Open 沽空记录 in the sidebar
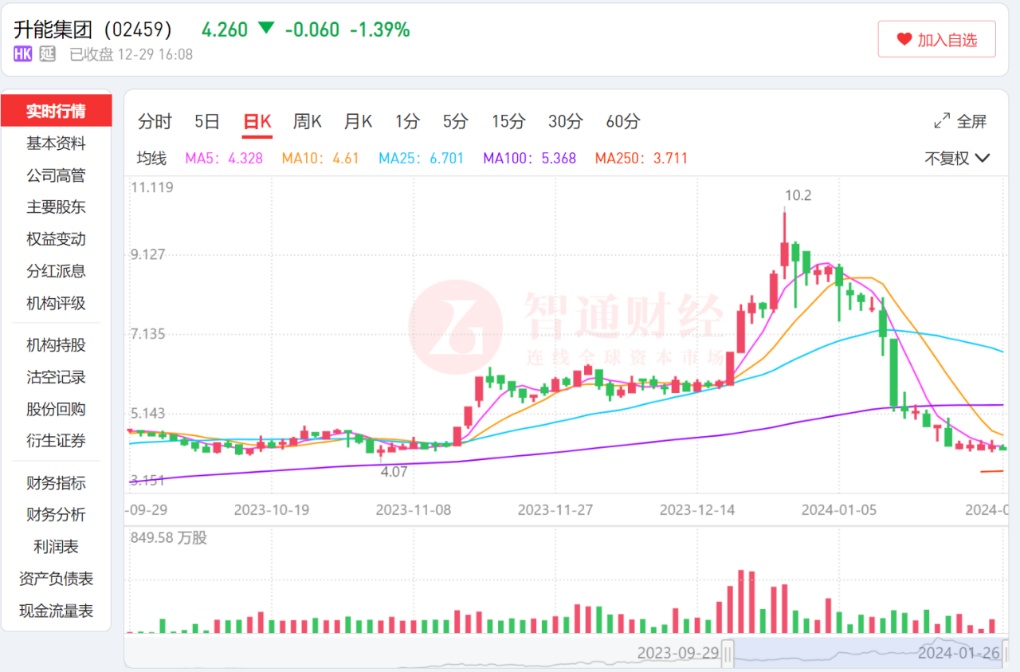This screenshot has height=672, width=1020. tap(56, 377)
